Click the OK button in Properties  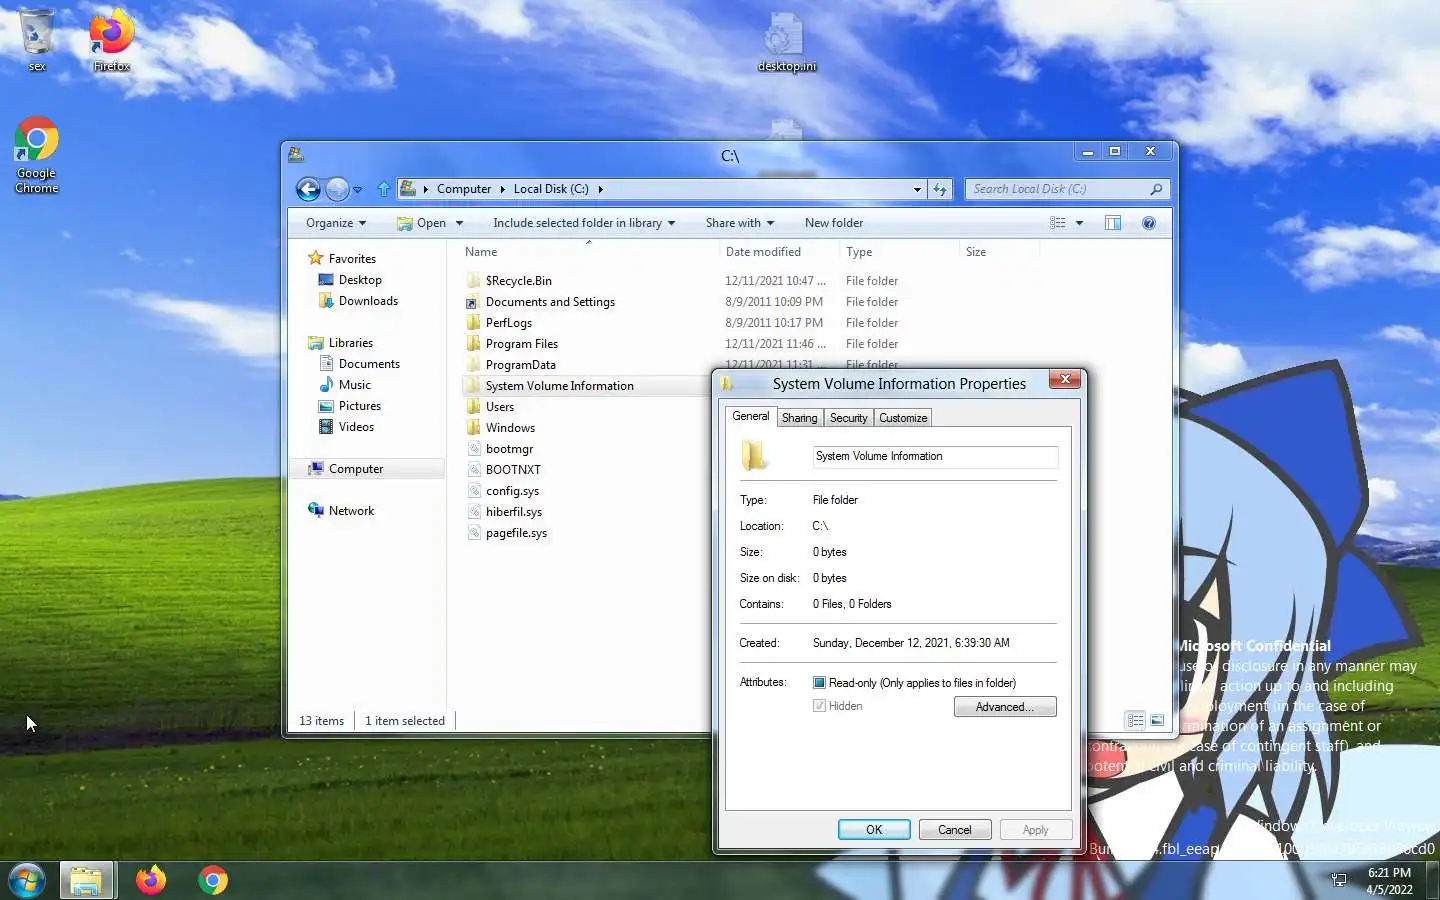point(874,830)
